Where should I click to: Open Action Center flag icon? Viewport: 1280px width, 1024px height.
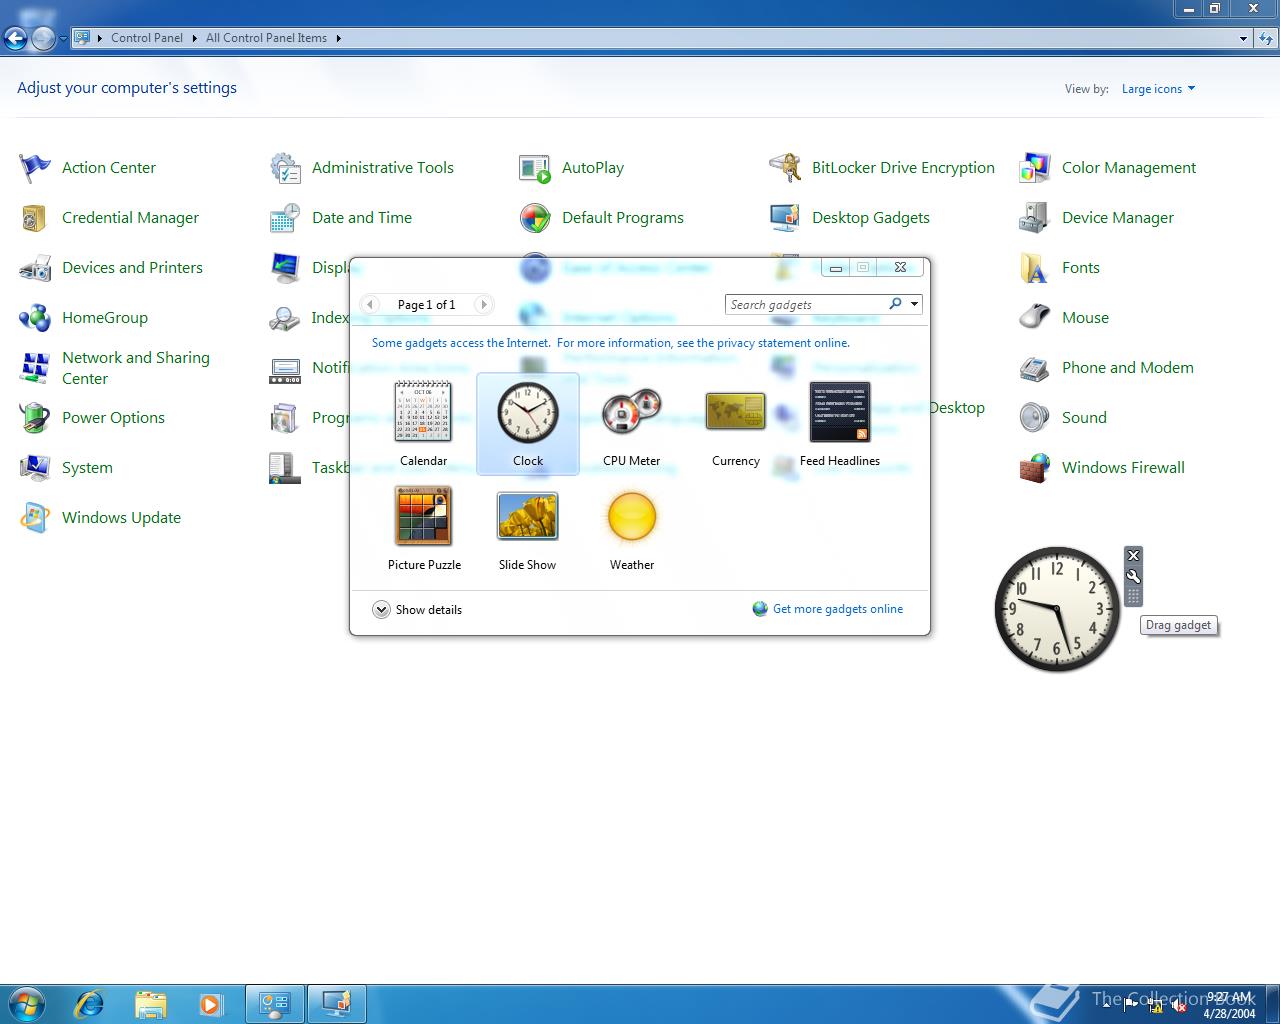pos(35,168)
